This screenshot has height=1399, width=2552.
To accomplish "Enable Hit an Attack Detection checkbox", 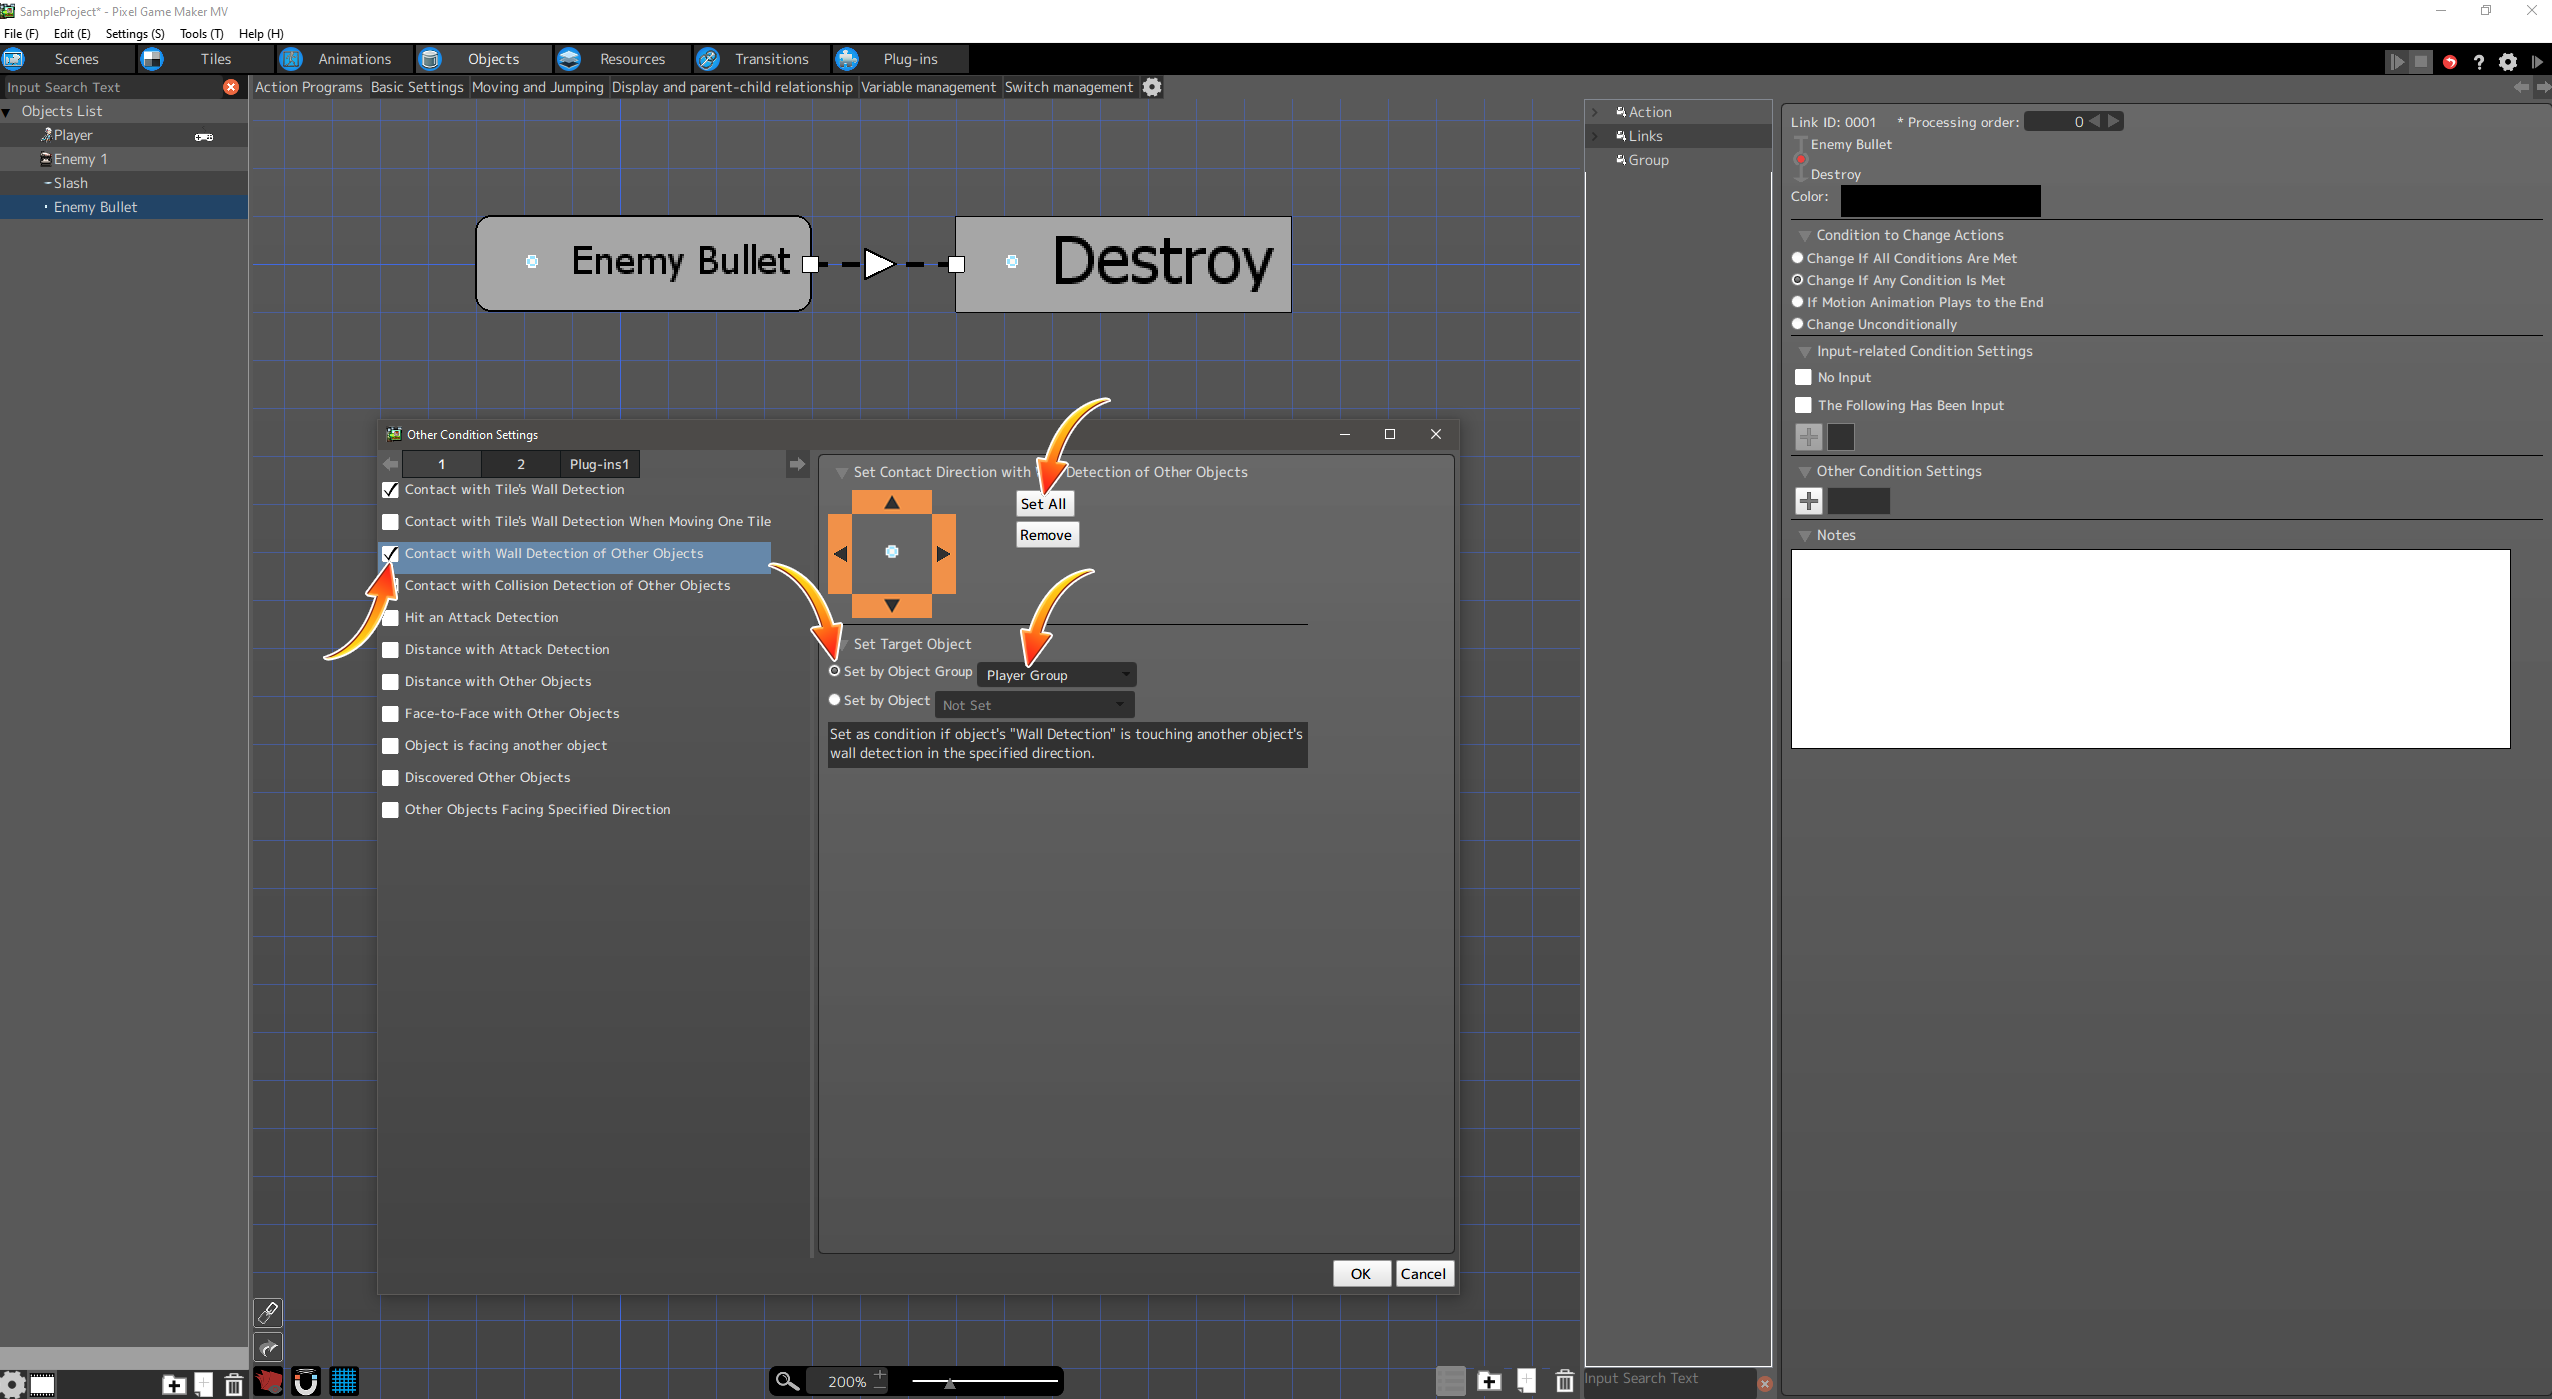I will click(x=391, y=618).
